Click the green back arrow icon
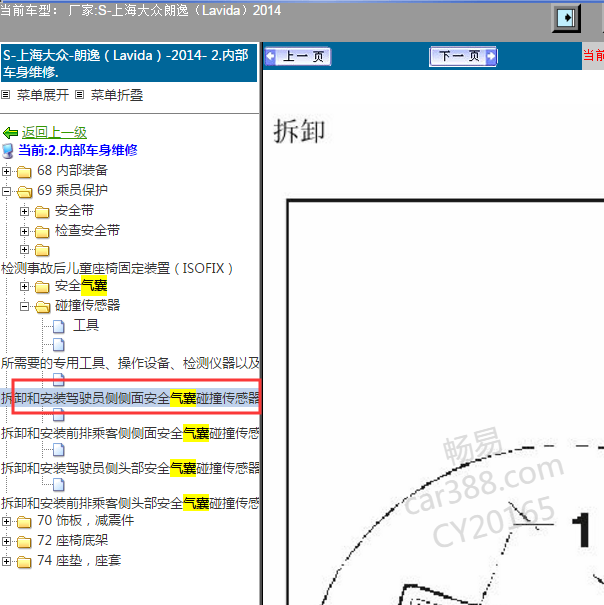This screenshot has width=604, height=605. (10, 133)
